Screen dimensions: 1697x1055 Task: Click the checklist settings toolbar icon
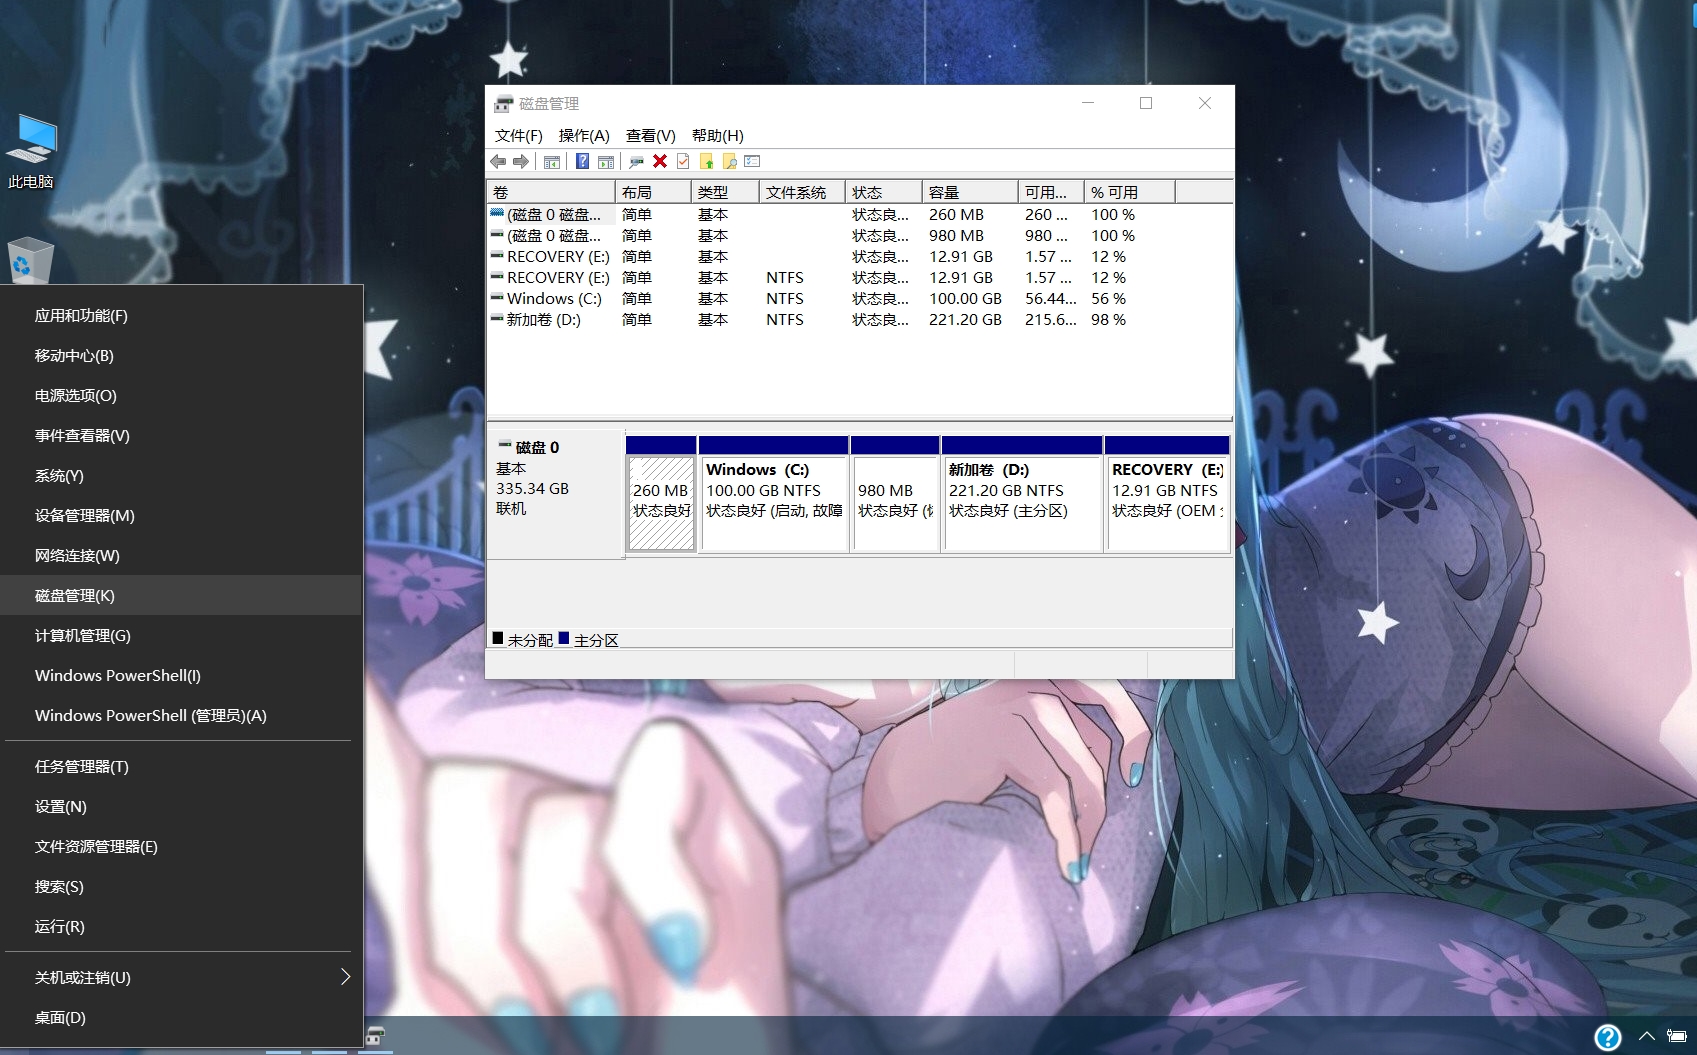[753, 161]
